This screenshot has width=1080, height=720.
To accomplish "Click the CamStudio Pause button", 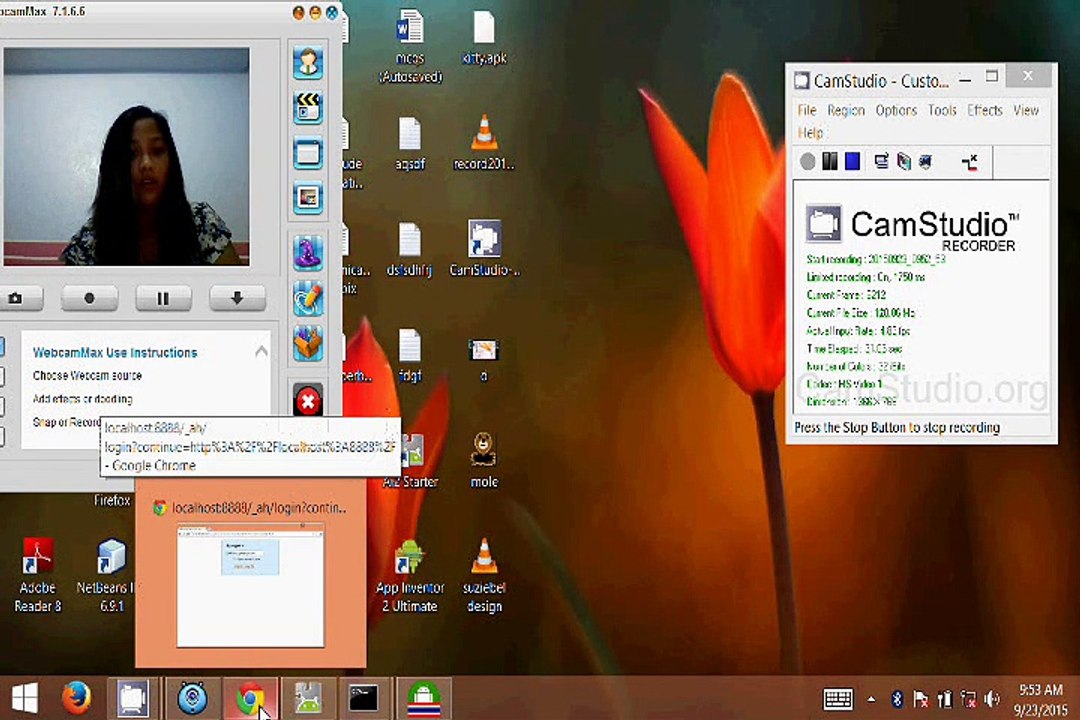I will click(x=830, y=161).
